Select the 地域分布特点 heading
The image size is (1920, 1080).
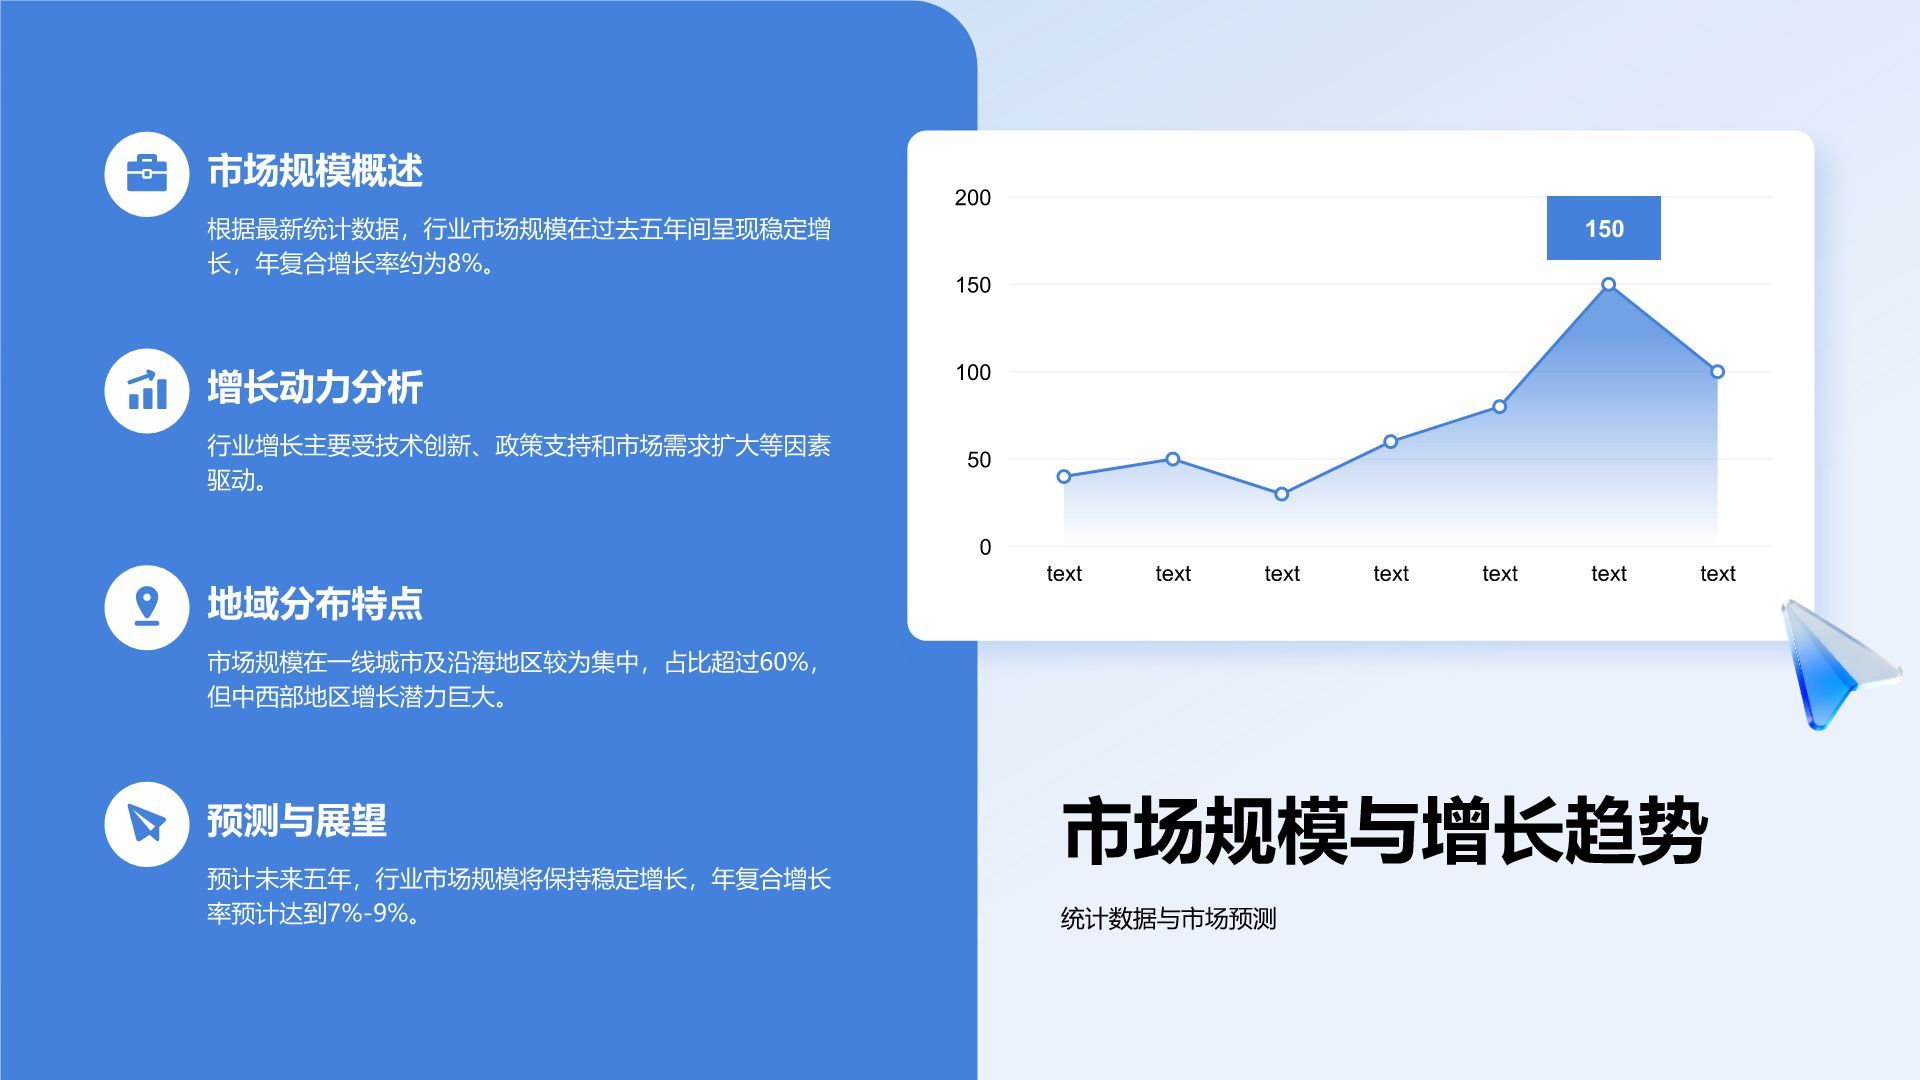coord(315,604)
